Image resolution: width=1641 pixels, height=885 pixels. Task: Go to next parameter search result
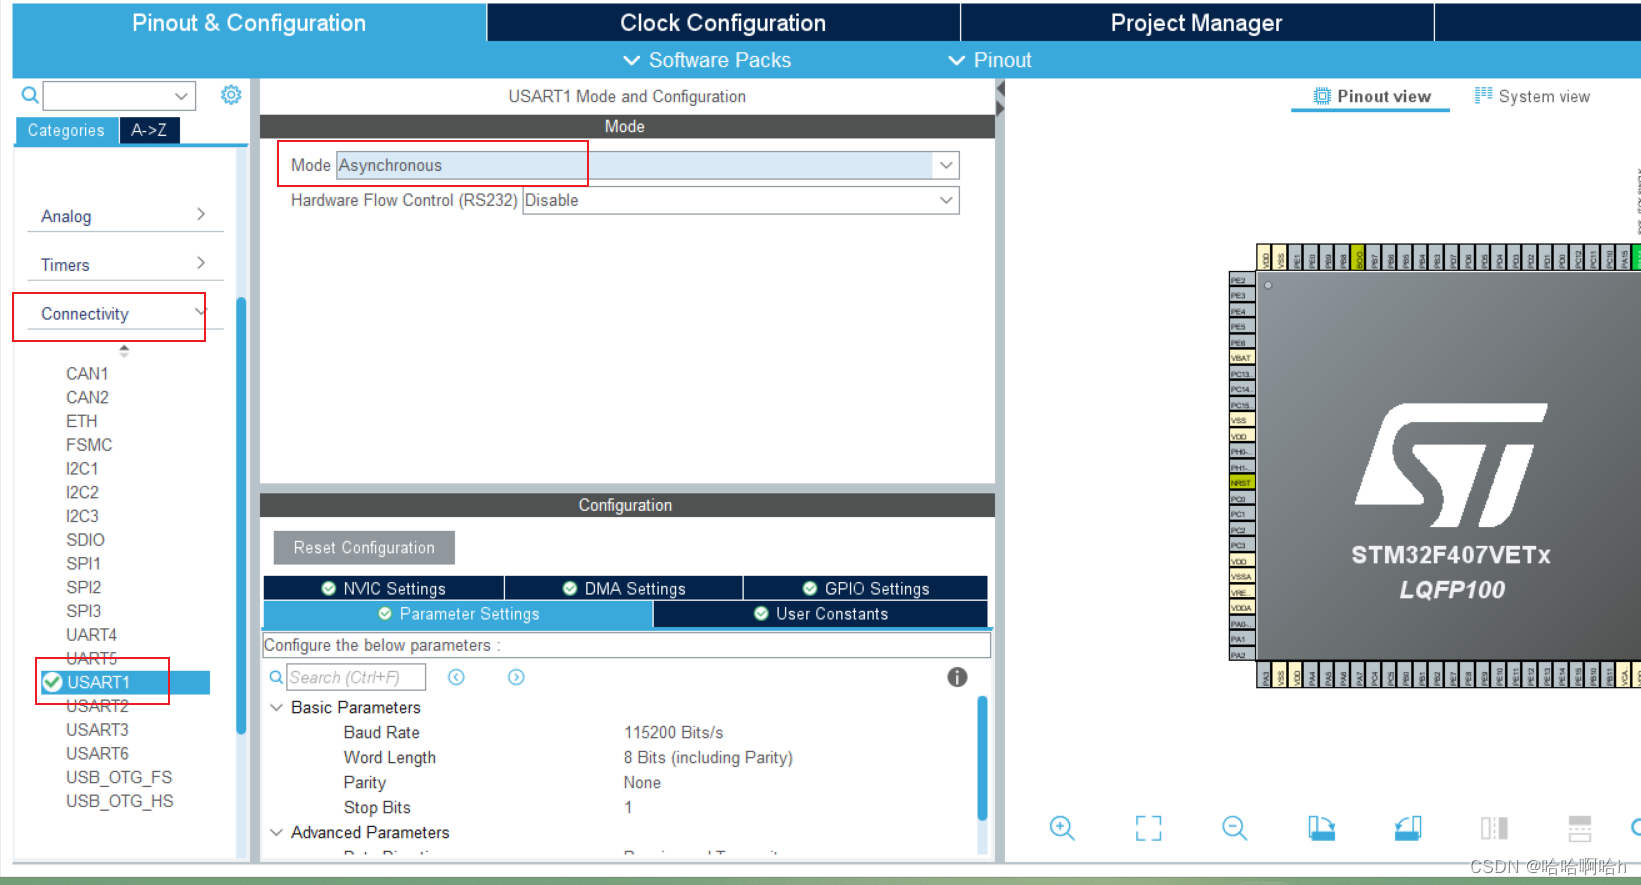click(516, 677)
